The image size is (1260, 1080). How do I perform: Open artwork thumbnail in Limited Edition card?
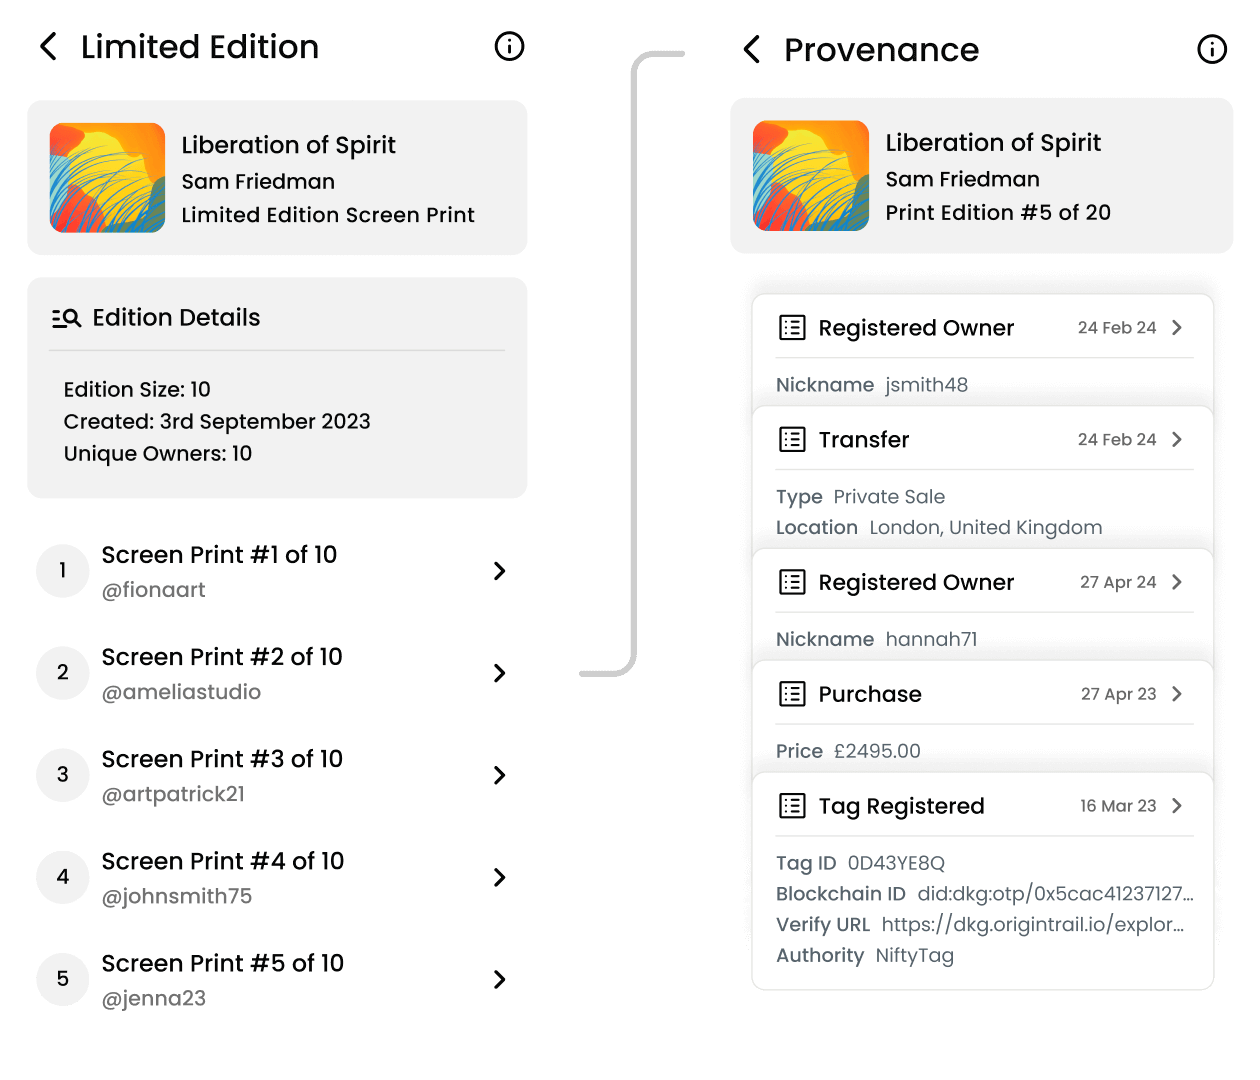tap(108, 178)
